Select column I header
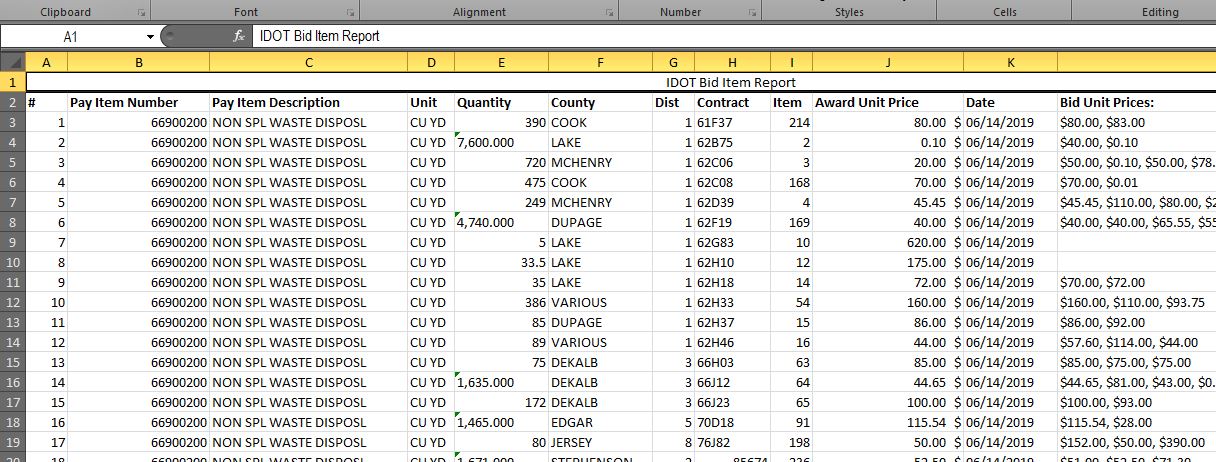The height and width of the screenshot is (462, 1216). (x=791, y=62)
